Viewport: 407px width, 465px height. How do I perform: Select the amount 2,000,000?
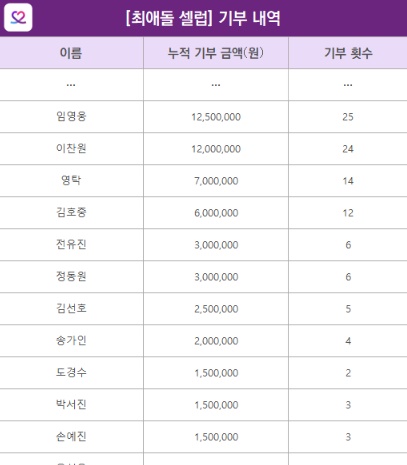(x=216, y=341)
